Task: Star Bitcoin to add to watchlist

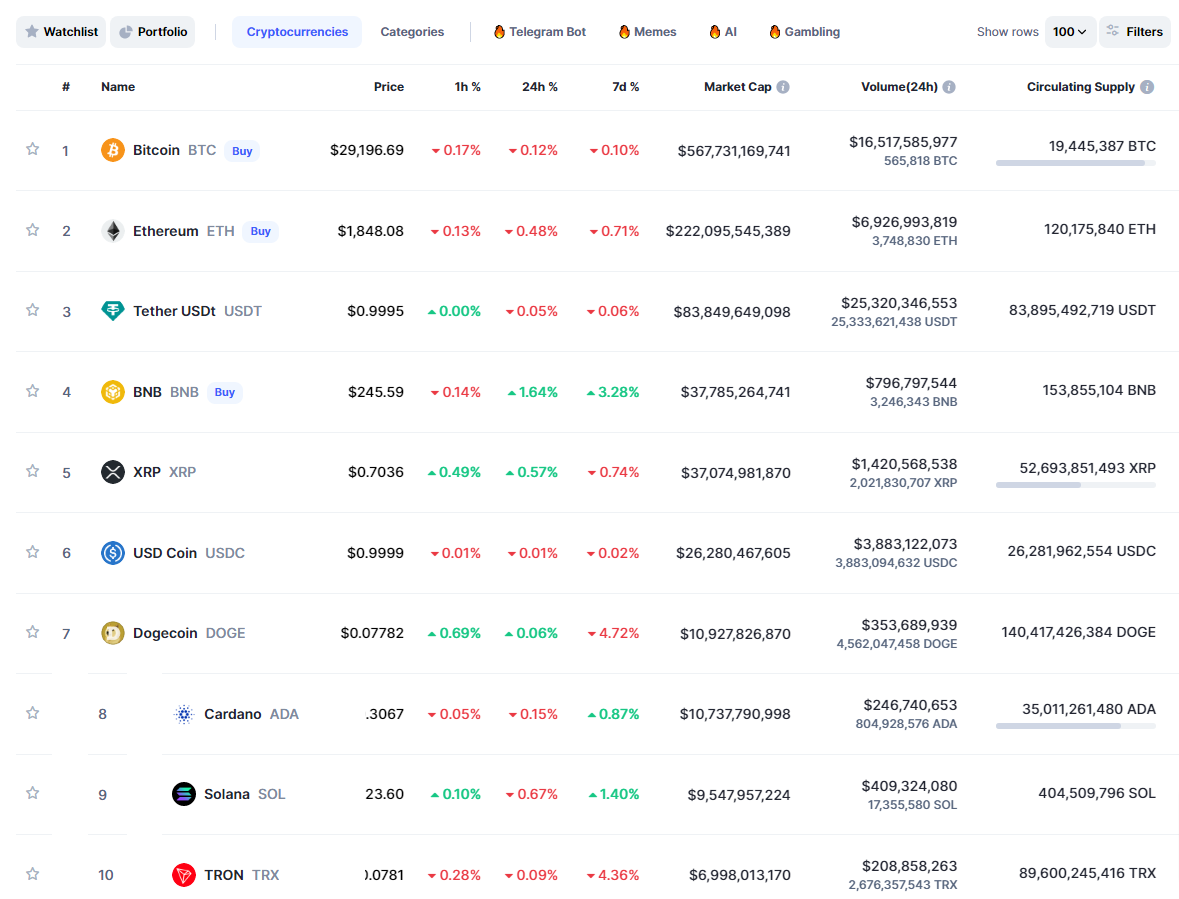Action: [x=32, y=149]
